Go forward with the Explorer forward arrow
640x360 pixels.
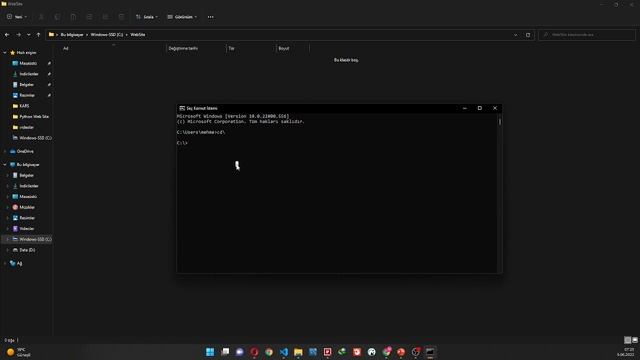18,35
